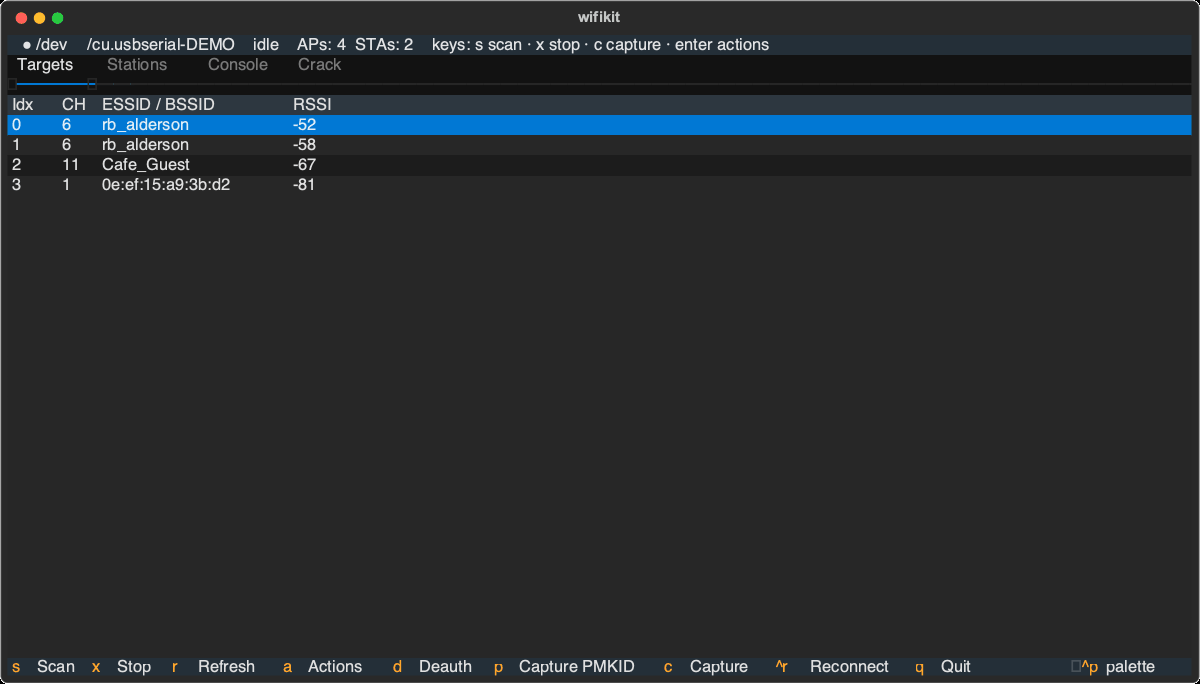Select the Cafe_Guest network row

(599, 165)
